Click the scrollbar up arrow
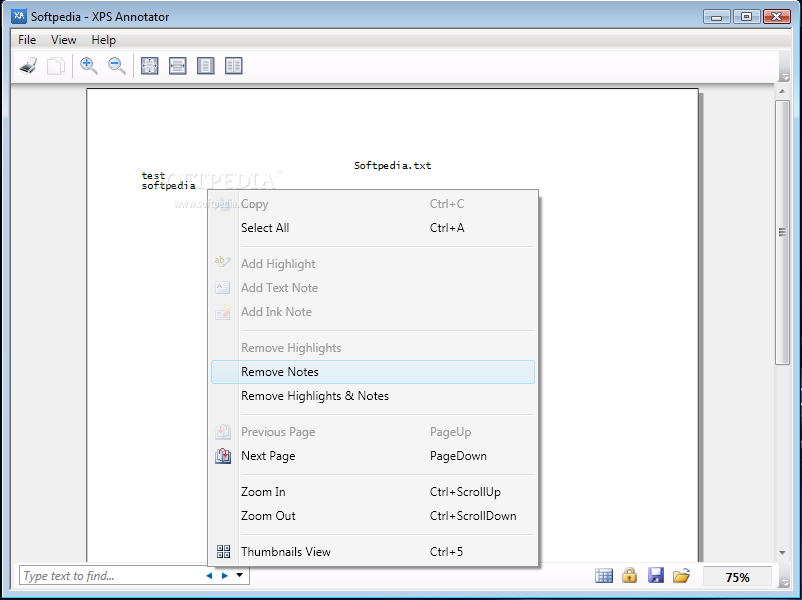Screen dimensions: 802x600 (782, 92)
